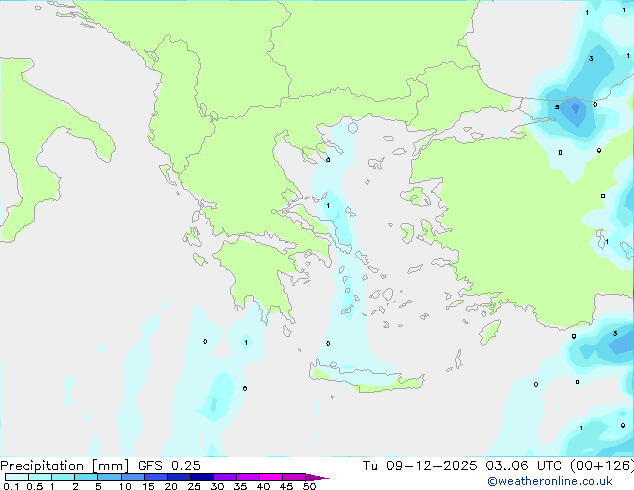Click the '50' legend scale label
The image size is (634, 490).
(309, 486)
